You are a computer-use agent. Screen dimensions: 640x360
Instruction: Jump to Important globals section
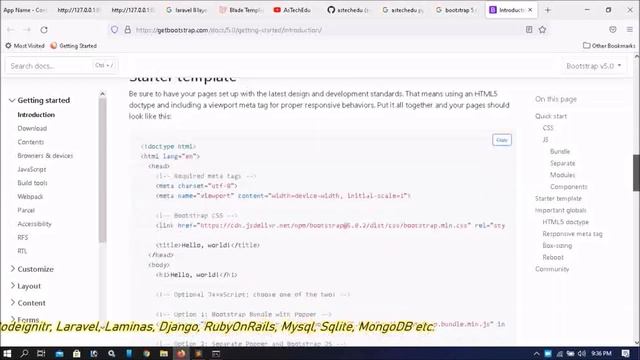[x=560, y=210]
